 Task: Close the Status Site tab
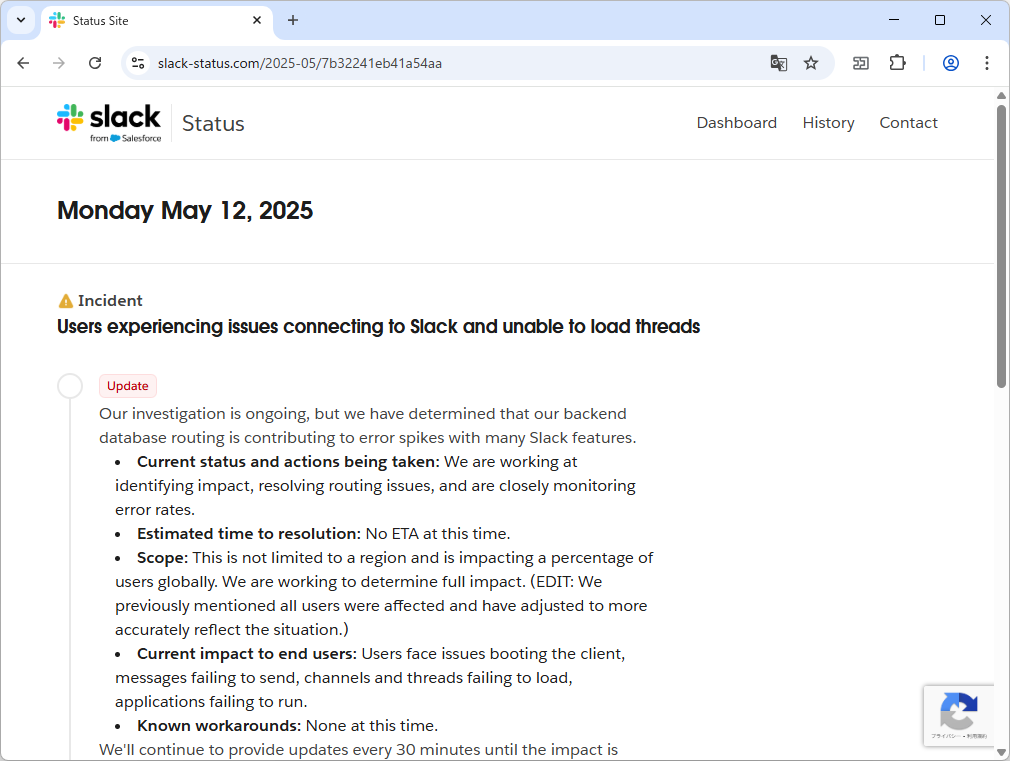point(257,21)
